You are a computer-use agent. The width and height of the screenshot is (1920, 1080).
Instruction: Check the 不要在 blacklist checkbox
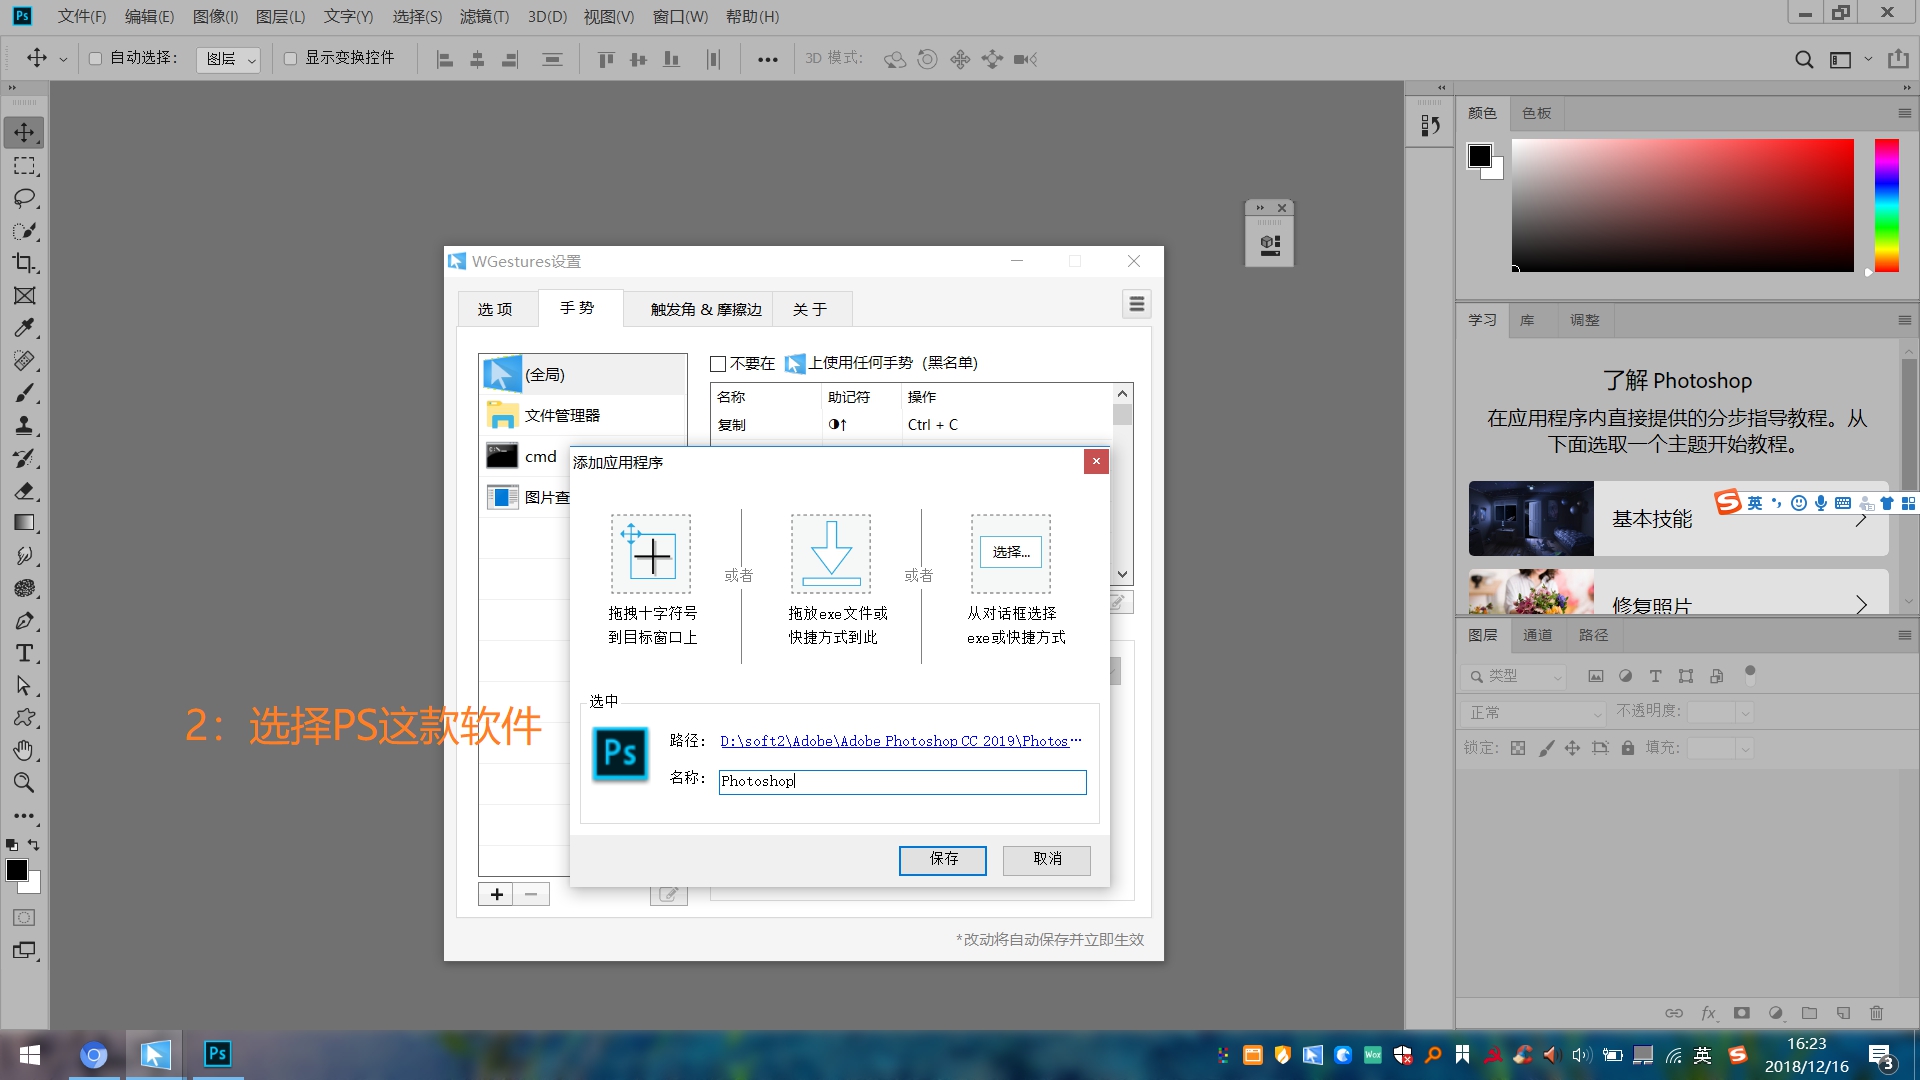point(718,364)
